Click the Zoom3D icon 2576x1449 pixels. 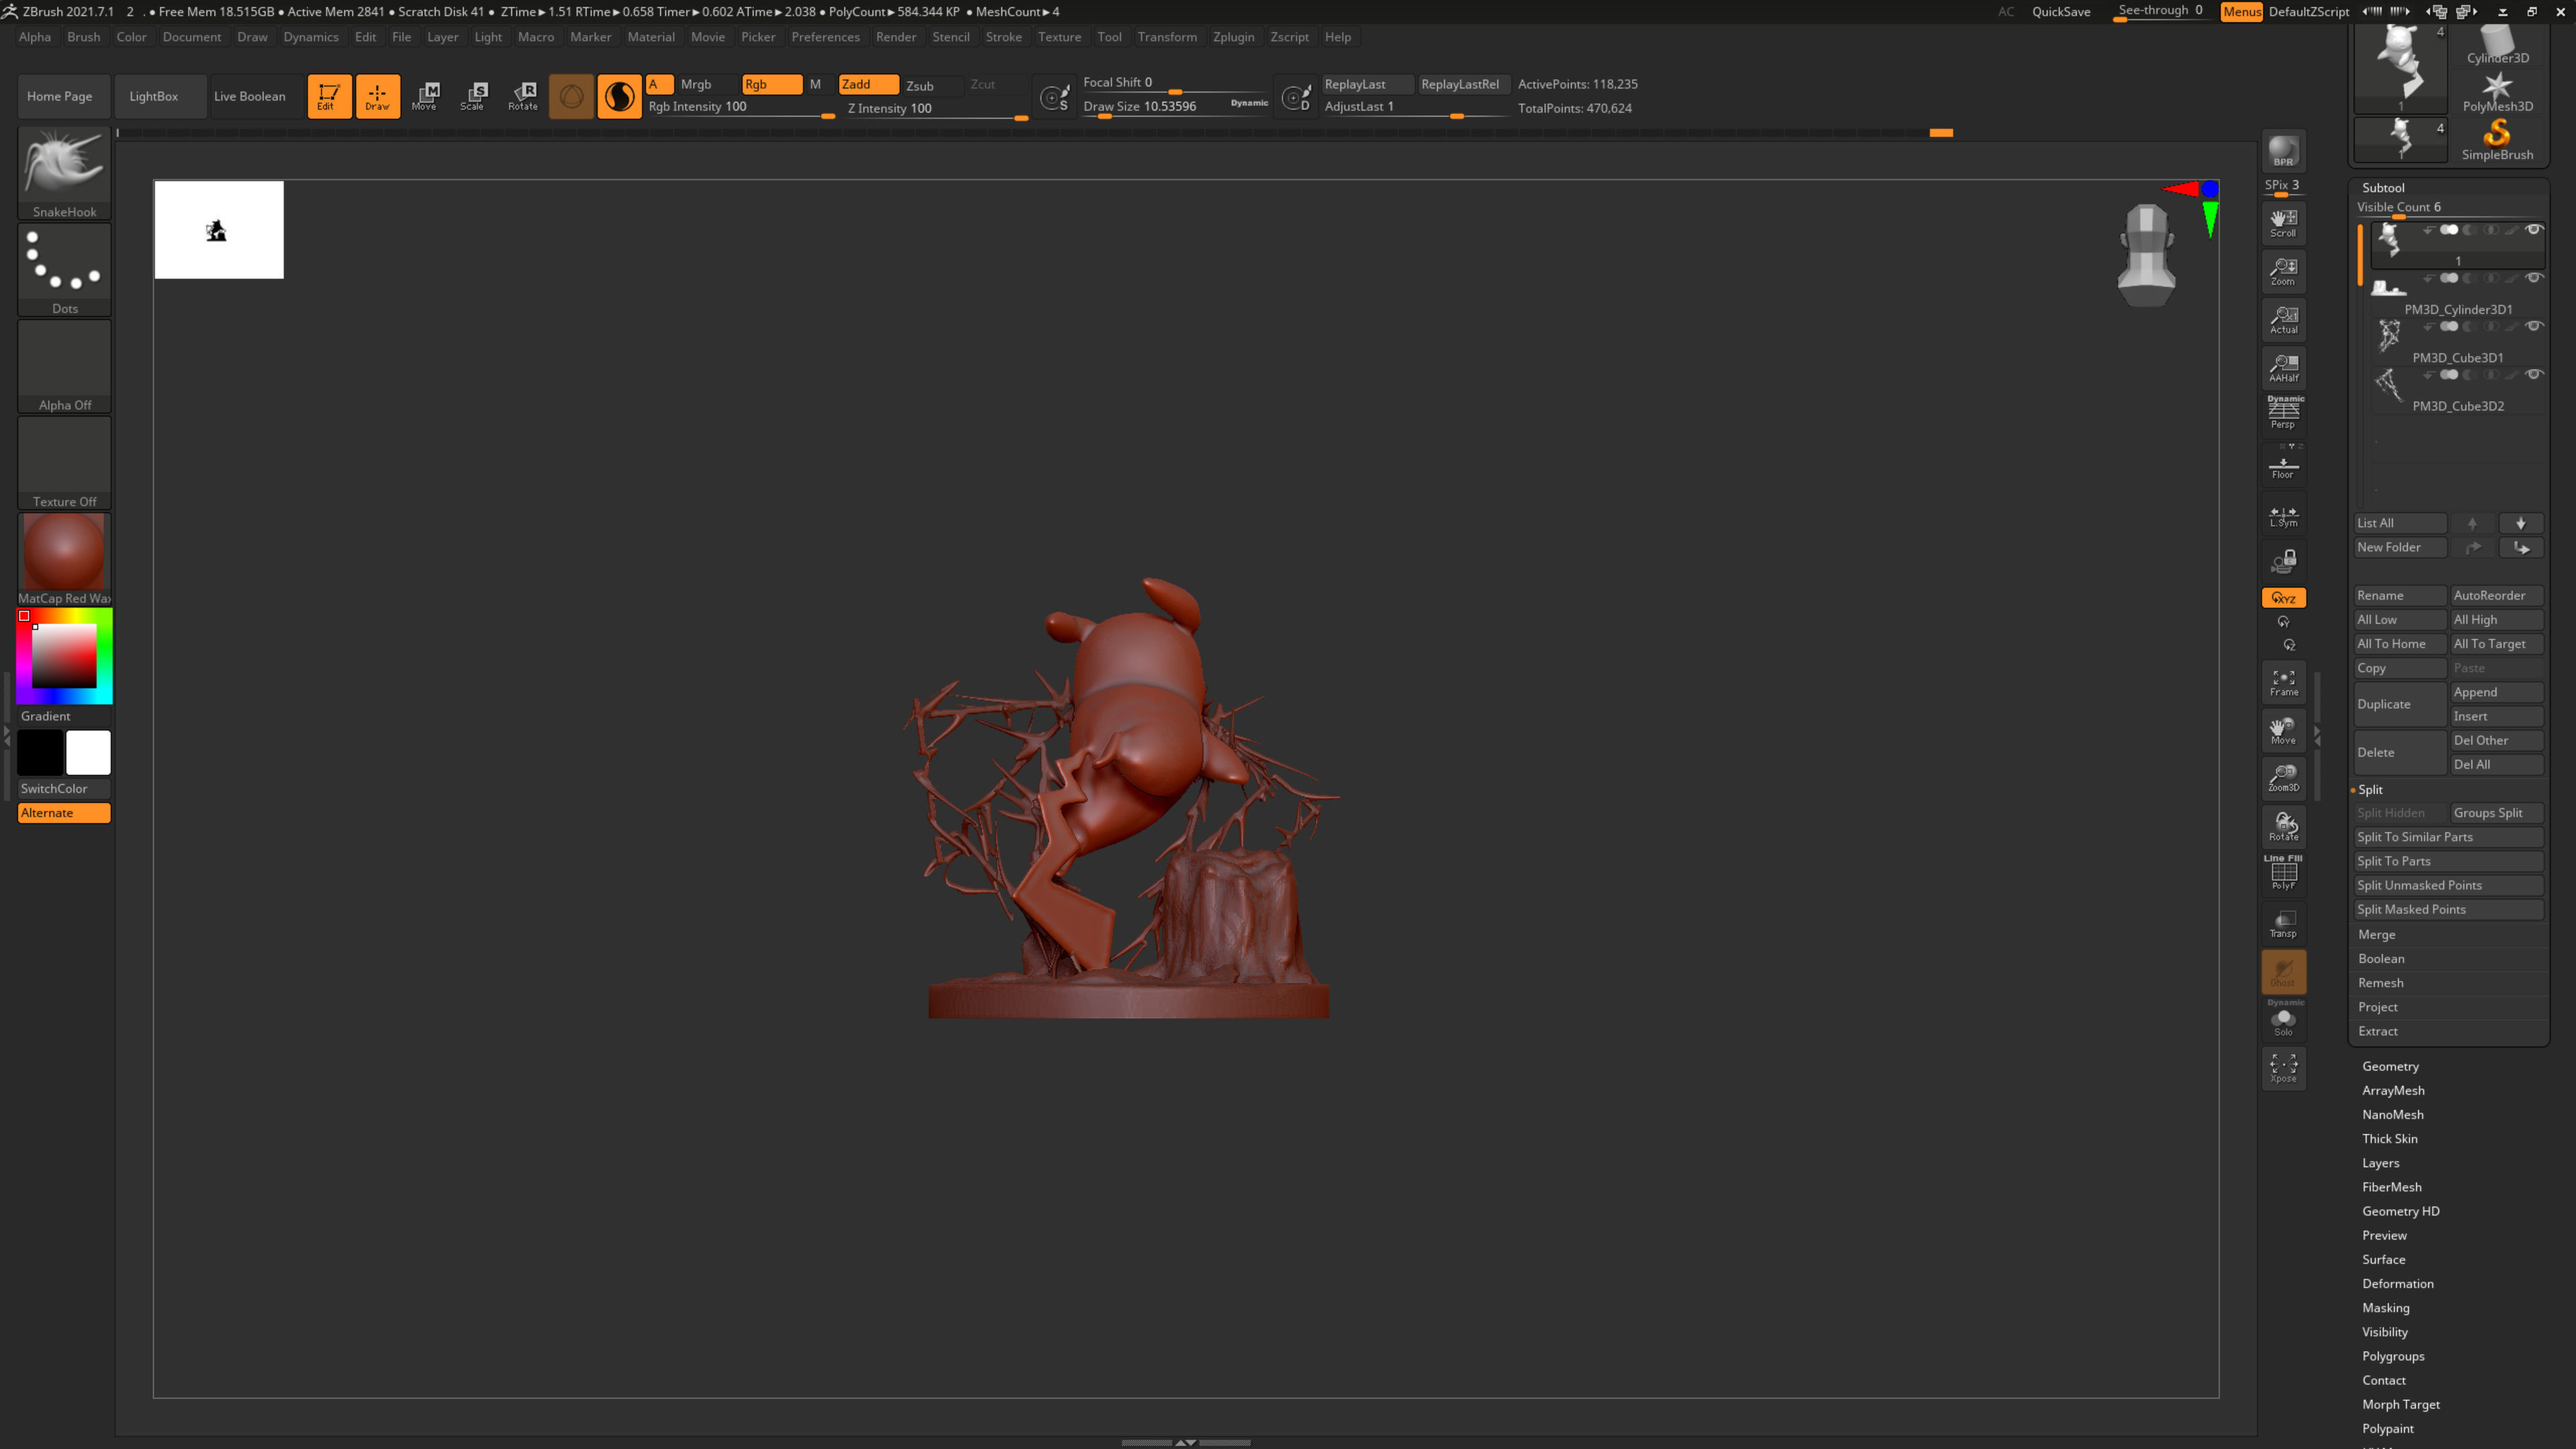2283,778
